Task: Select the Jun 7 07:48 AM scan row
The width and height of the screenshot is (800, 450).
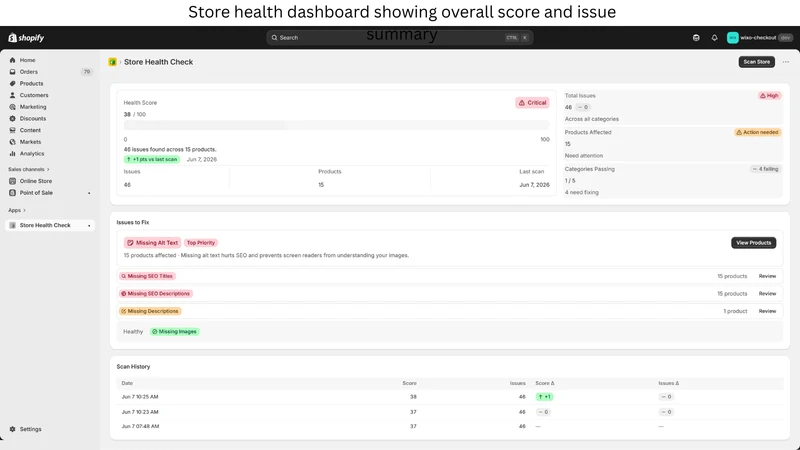Action: pyautogui.click(x=449, y=427)
